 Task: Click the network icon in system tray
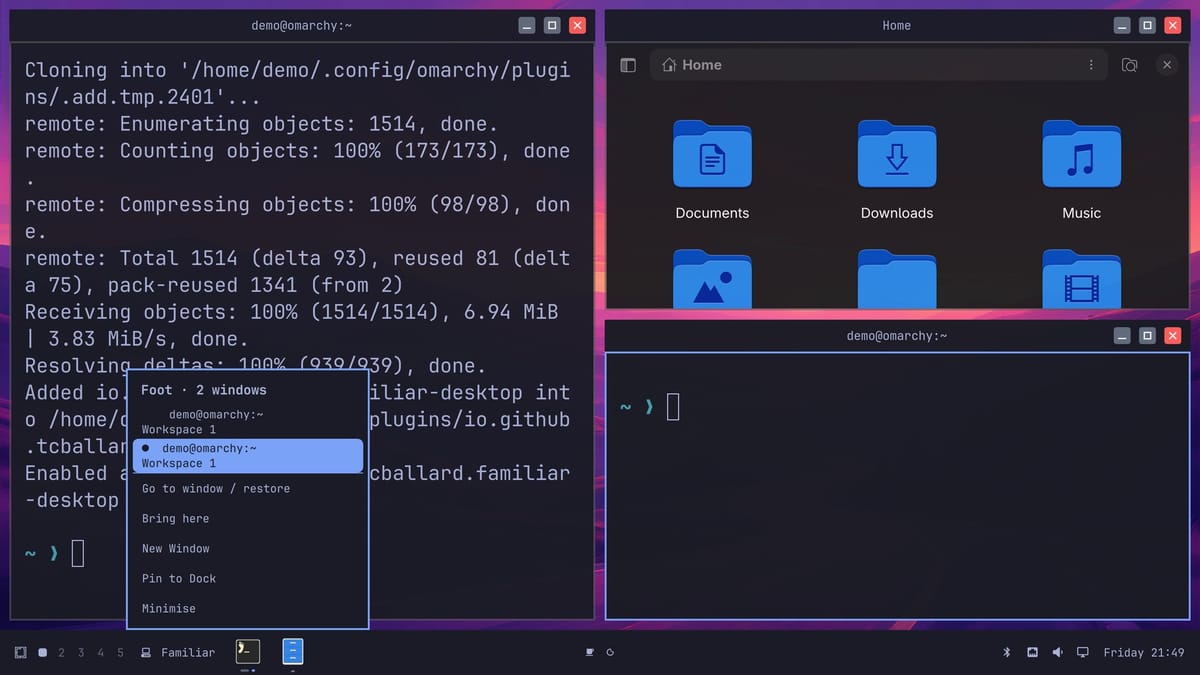pyautogui.click(x=1032, y=653)
